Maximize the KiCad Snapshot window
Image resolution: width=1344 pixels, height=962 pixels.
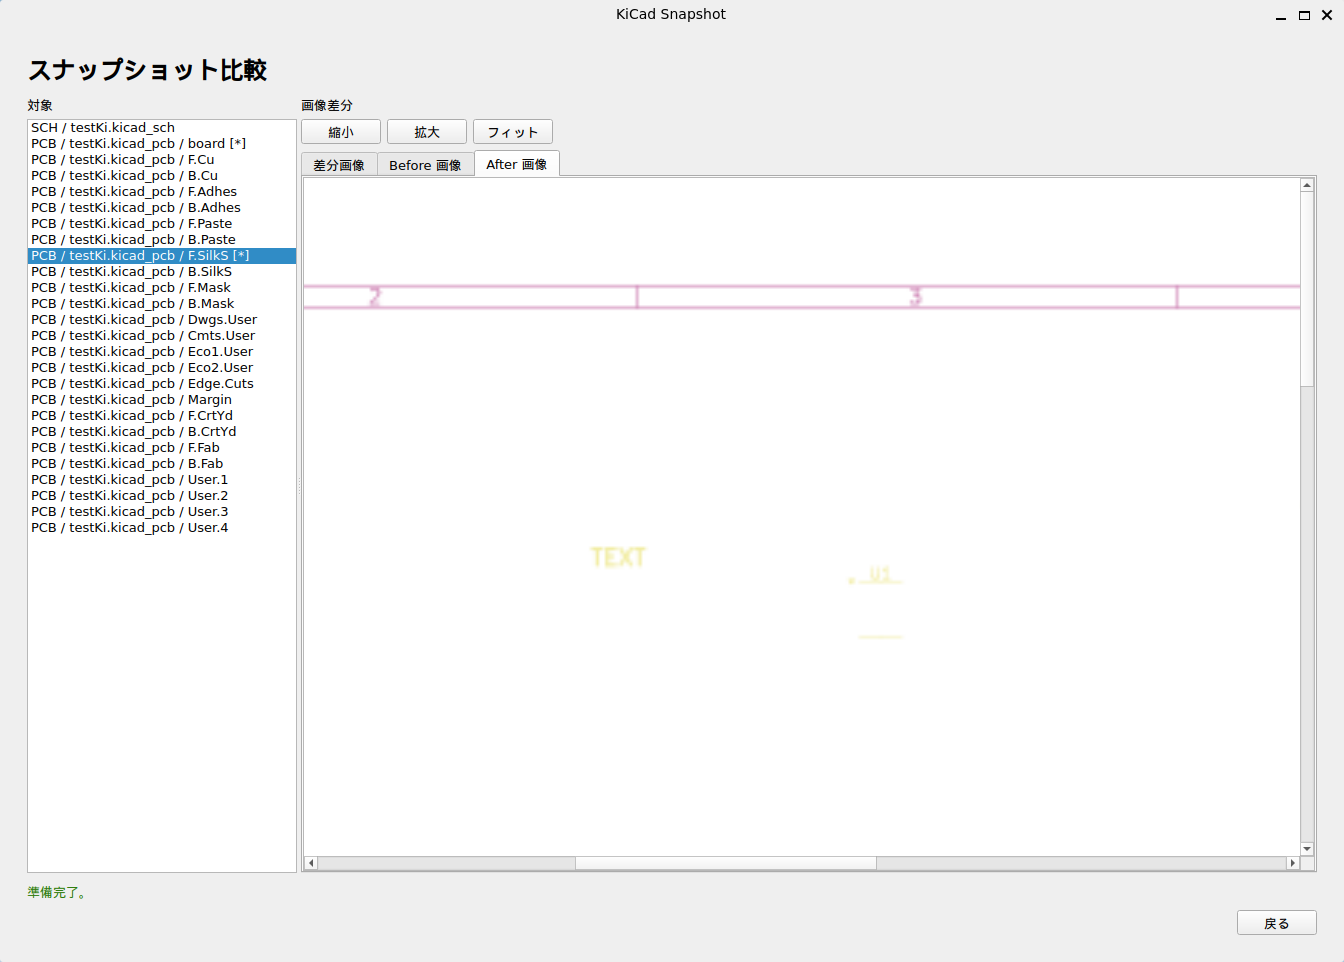(x=1304, y=15)
